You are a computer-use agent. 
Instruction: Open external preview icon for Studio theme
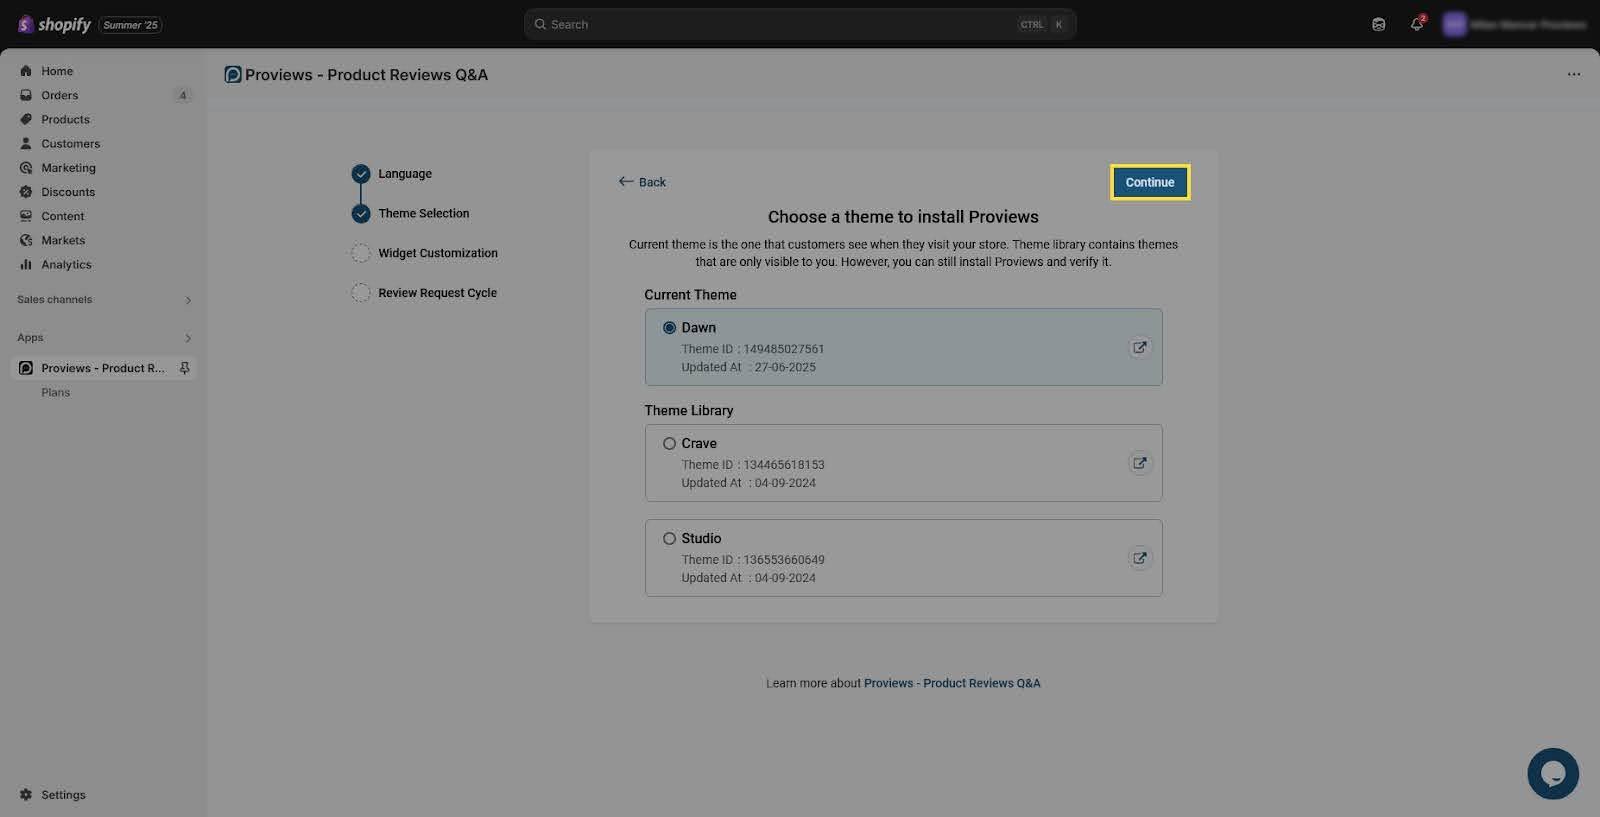(x=1139, y=558)
